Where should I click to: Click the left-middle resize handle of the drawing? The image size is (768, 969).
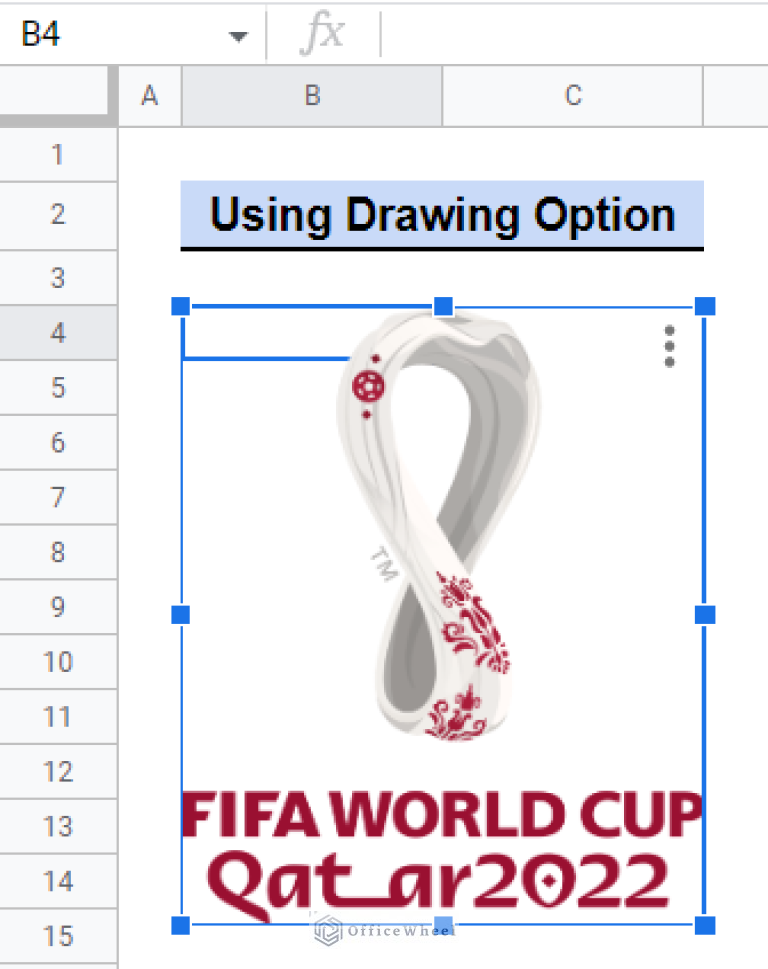tap(180, 615)
